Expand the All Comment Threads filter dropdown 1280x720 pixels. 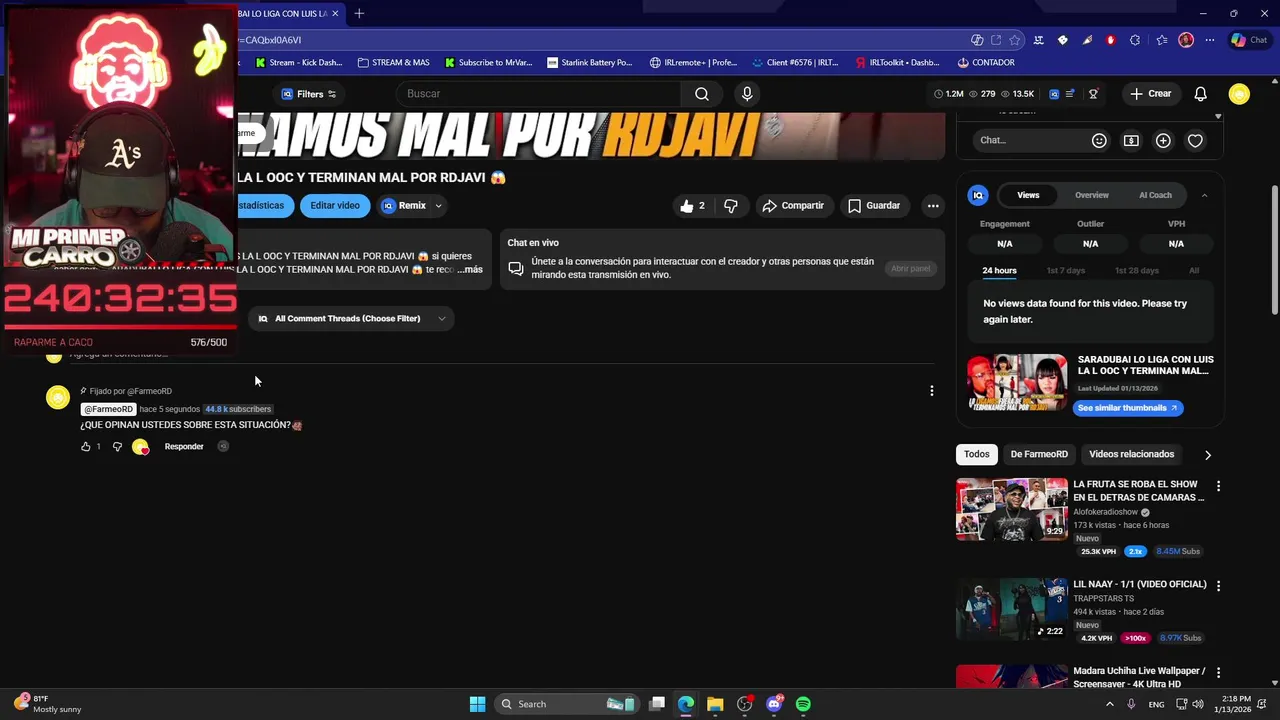(x=351, y=319)
